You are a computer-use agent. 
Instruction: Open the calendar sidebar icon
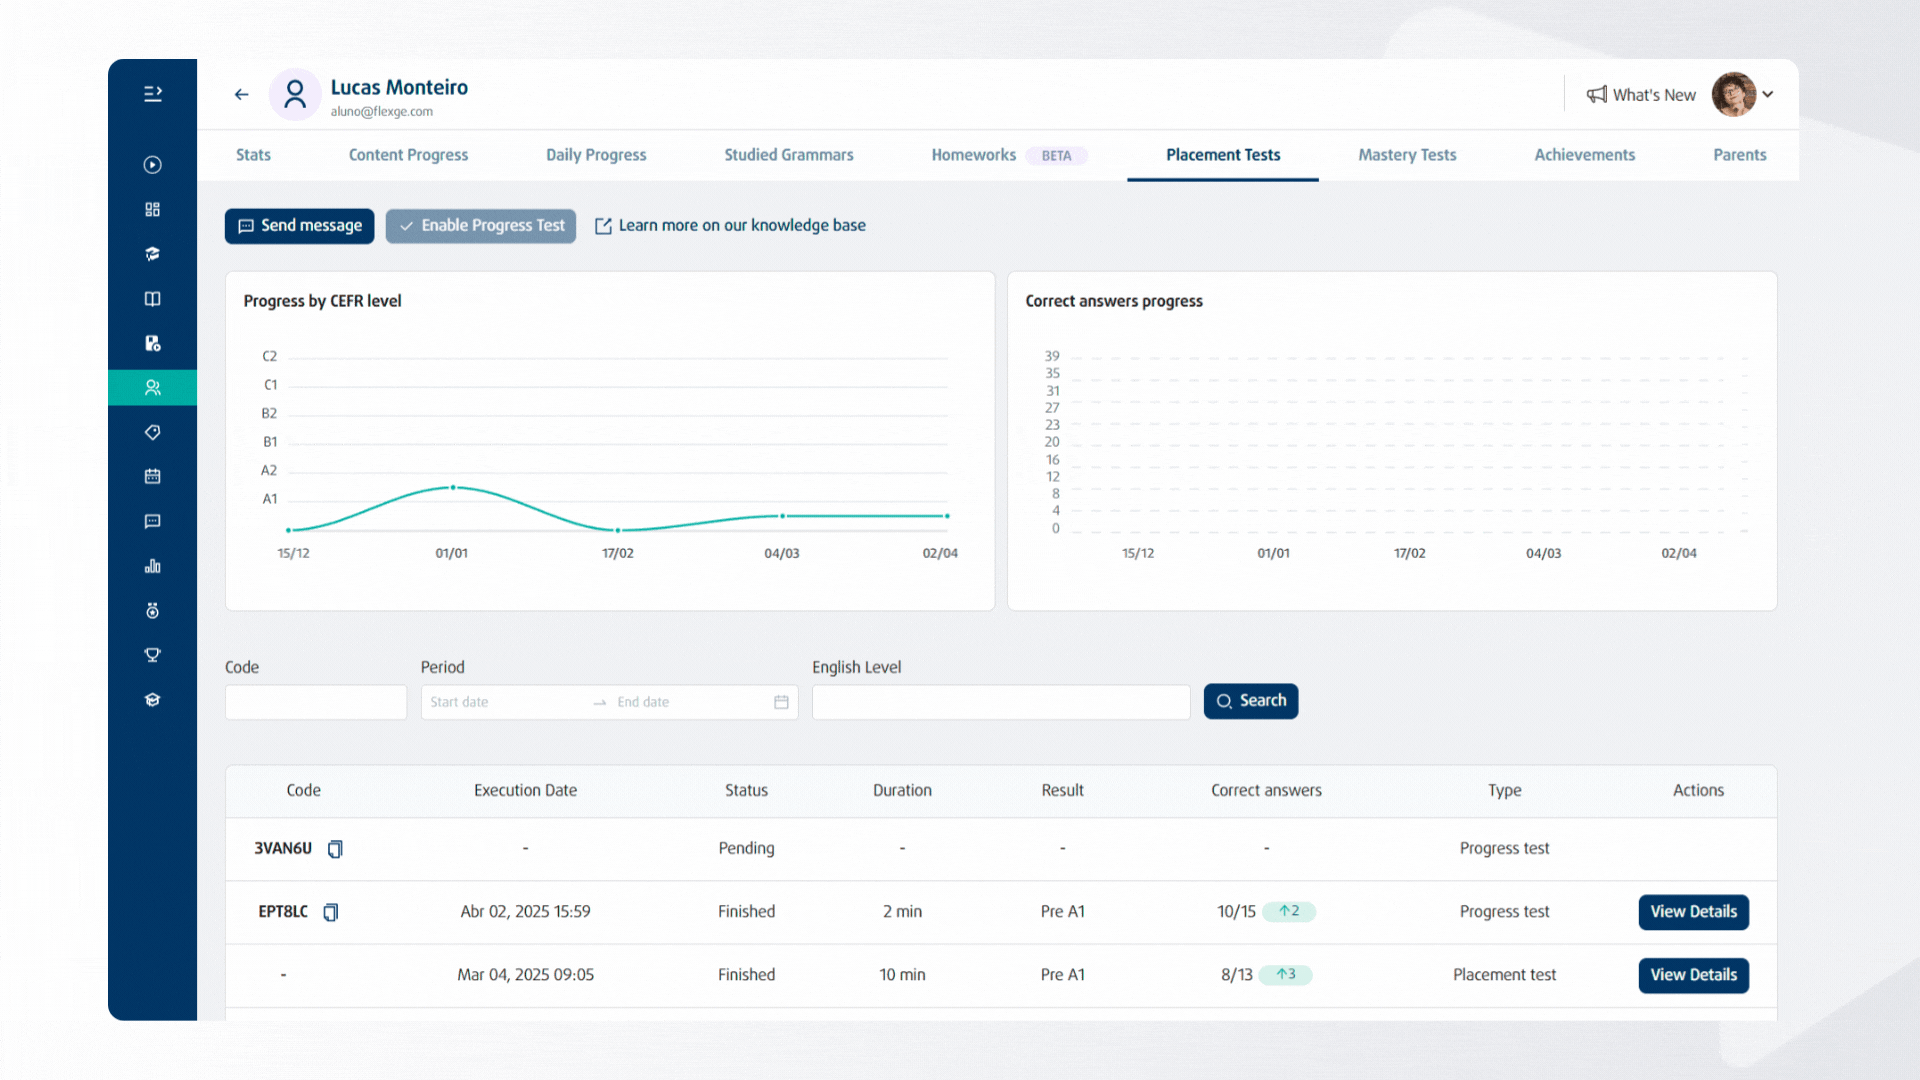pos(153,477)
